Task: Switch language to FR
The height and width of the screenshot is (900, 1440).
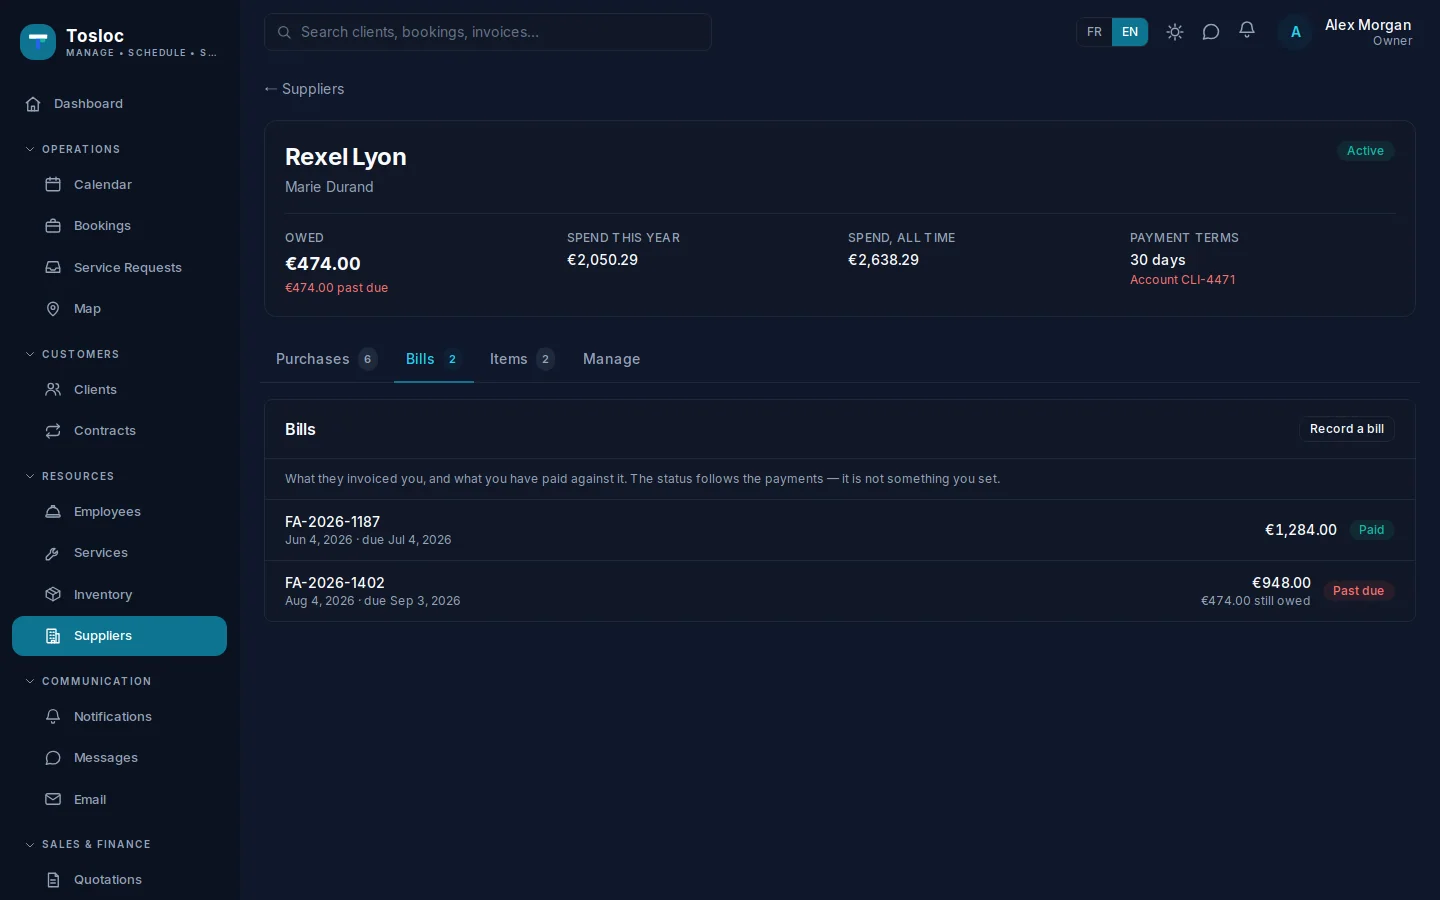Action: coord(1095,32)
